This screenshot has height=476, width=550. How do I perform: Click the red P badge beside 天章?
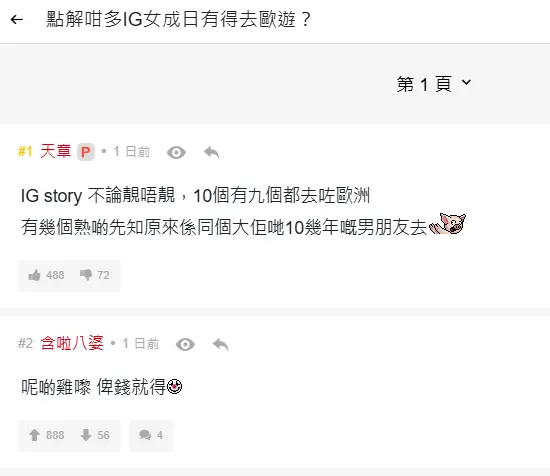tap(86, 152)
